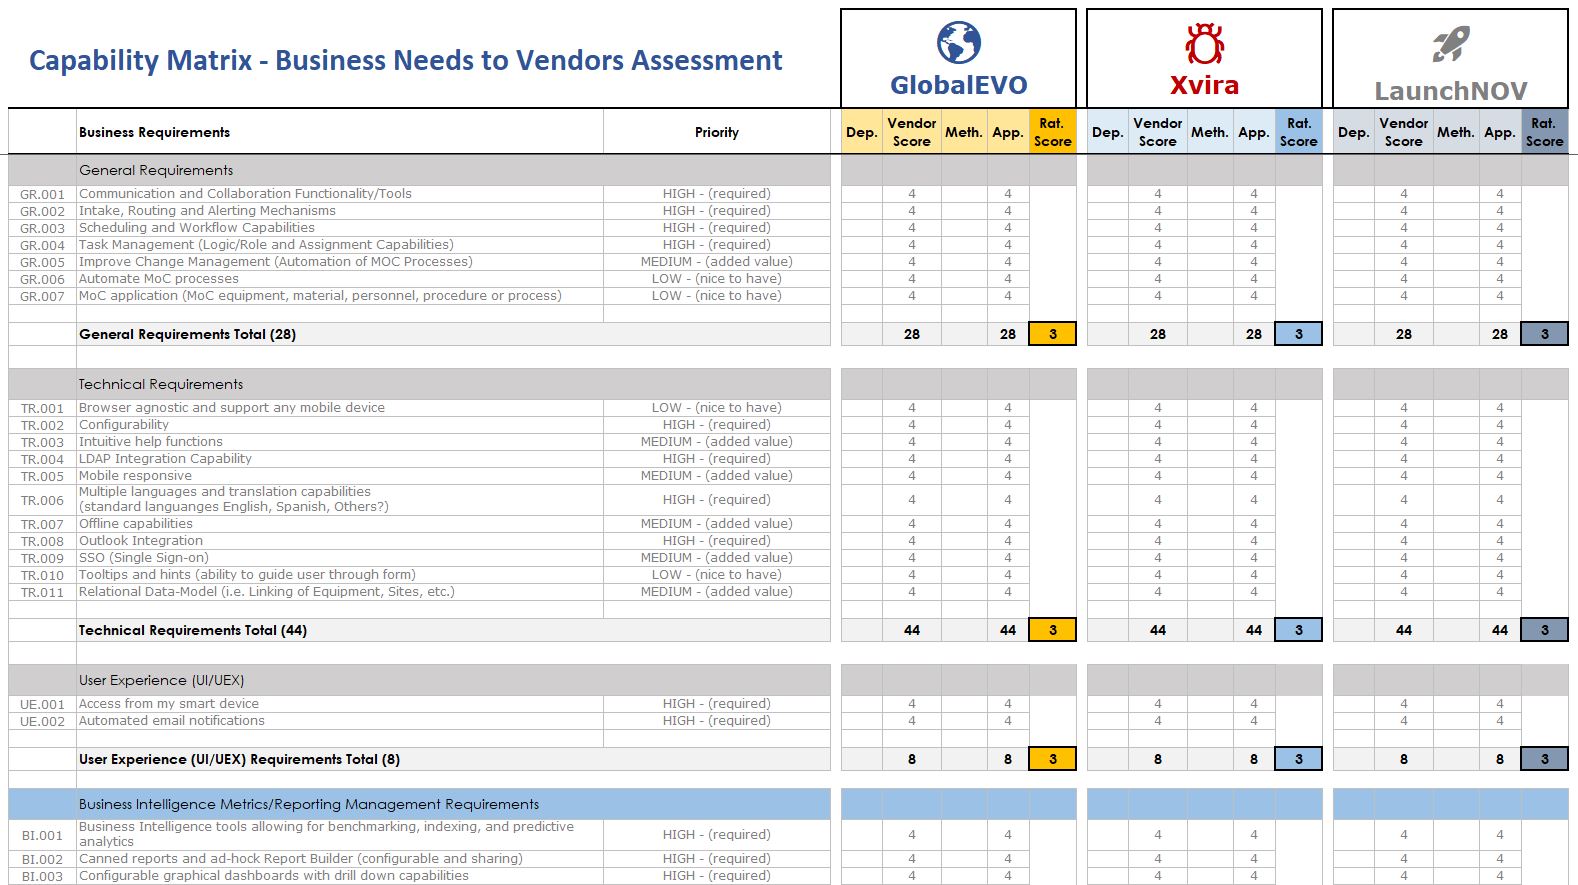Click GlobalEVO Dep. column header
1578x885 pixels.
pyautogui.click(x=861, y=132)
